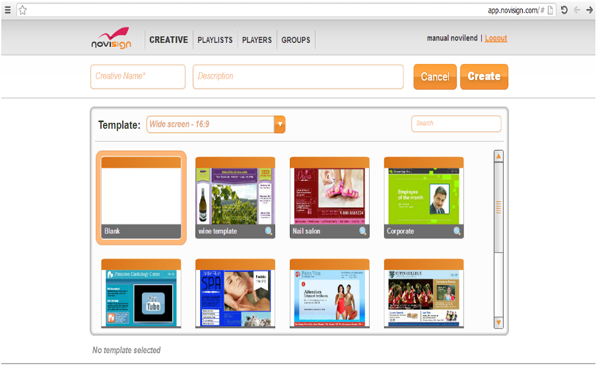Reload the page with the refresh icon
Image resolution: width=600 pixels, height=371 pixels.
click(x=564, y=10)
